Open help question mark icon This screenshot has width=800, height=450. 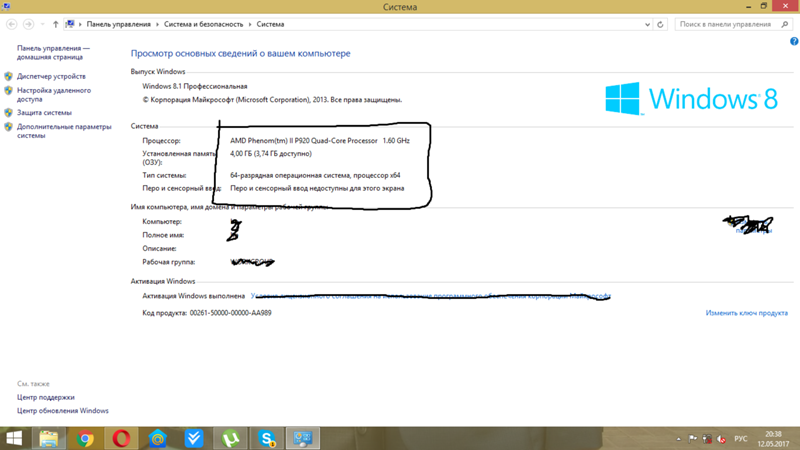tap(794, 41)
